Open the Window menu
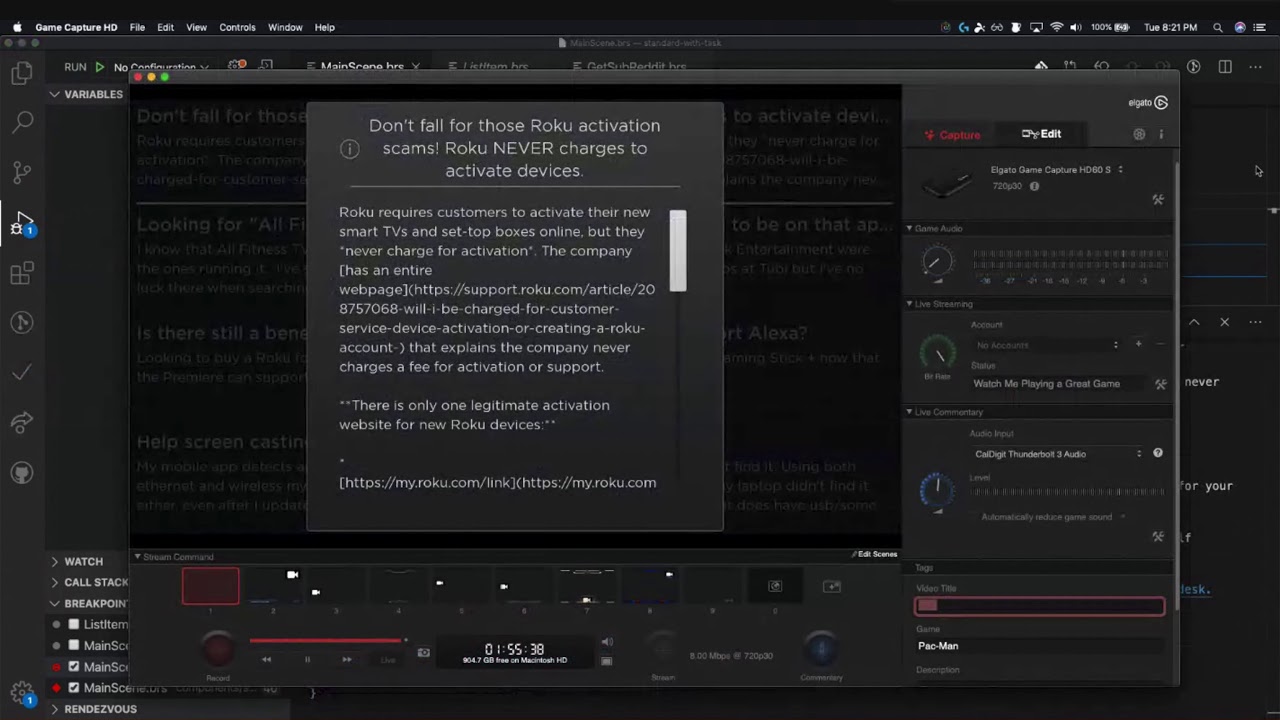This screenshot has width=1280, height=720. coord(285,27)
